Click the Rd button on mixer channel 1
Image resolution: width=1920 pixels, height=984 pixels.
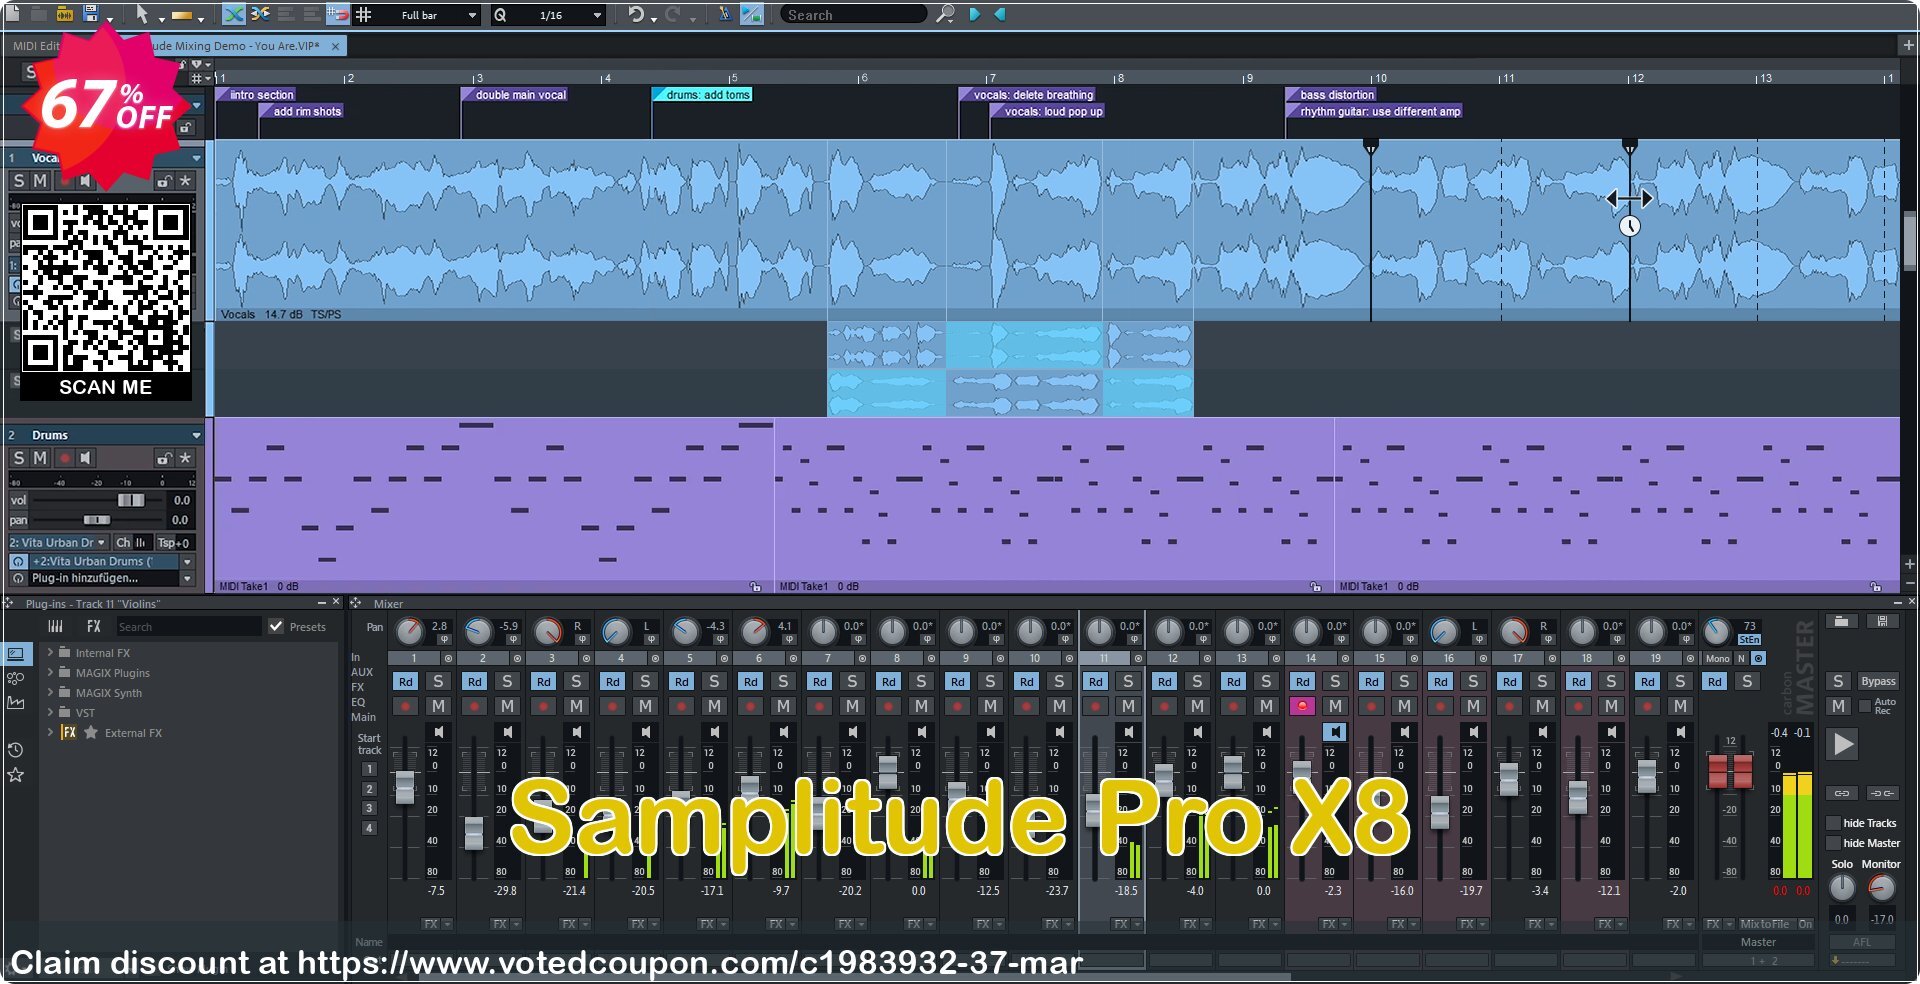pos(405,681)
